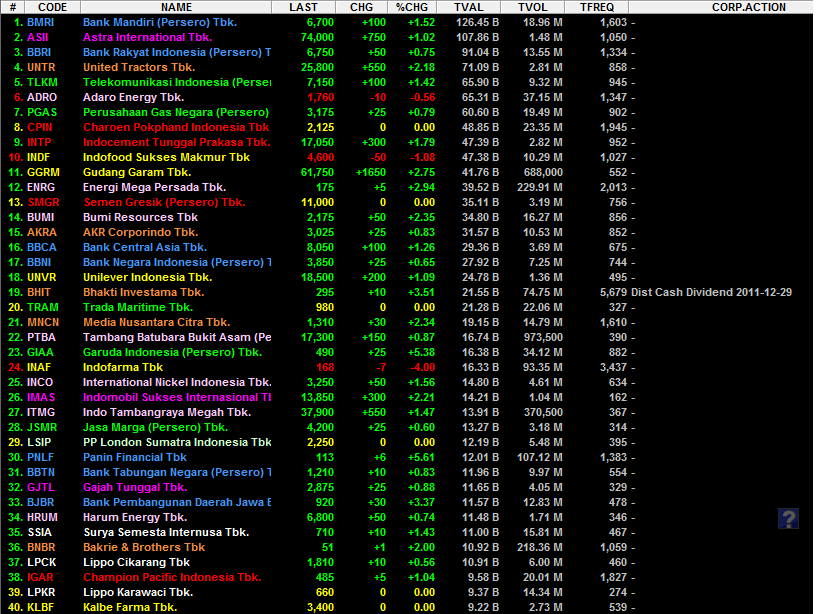
Task: Select the BBNI stock code
Action: 39,262
